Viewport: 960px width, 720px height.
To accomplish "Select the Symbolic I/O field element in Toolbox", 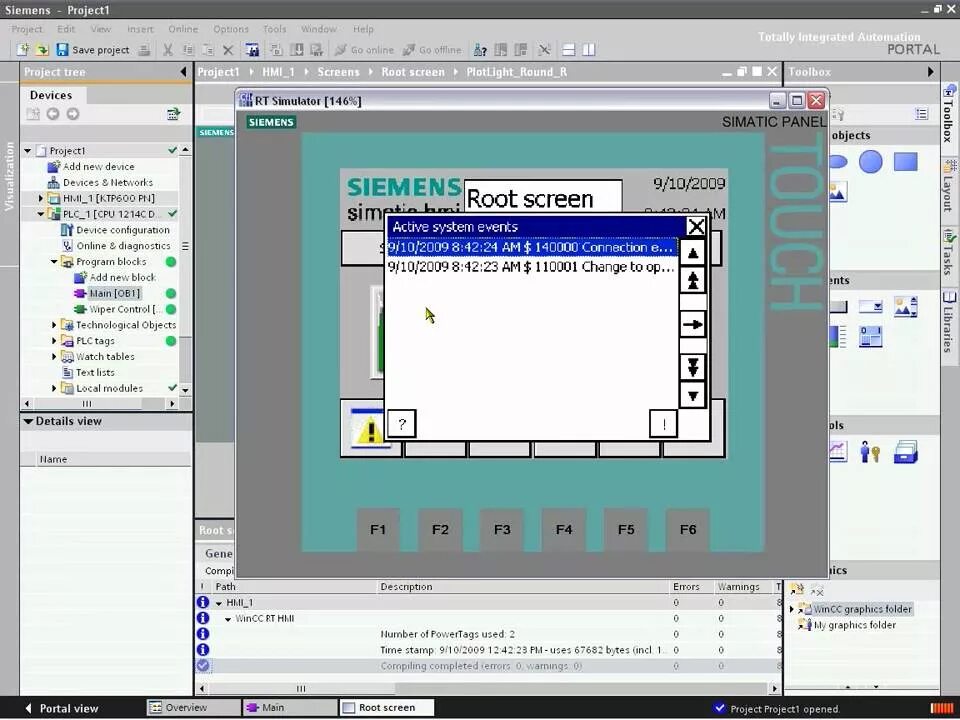I will [870, 307].
